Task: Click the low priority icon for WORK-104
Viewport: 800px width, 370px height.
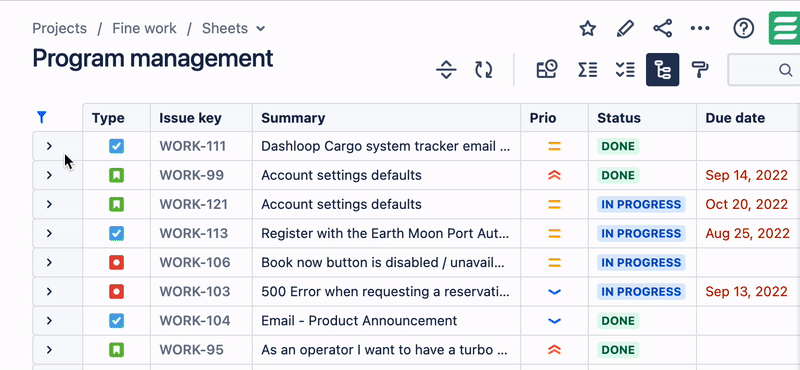Action: (x=554, y=321)
